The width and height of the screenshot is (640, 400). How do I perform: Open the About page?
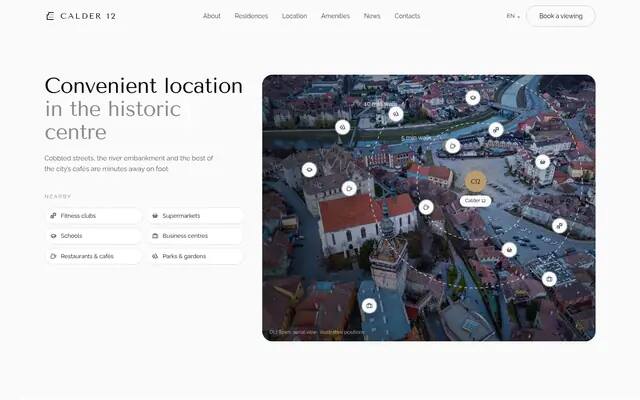pyautogui.click(x=211, y=16)
